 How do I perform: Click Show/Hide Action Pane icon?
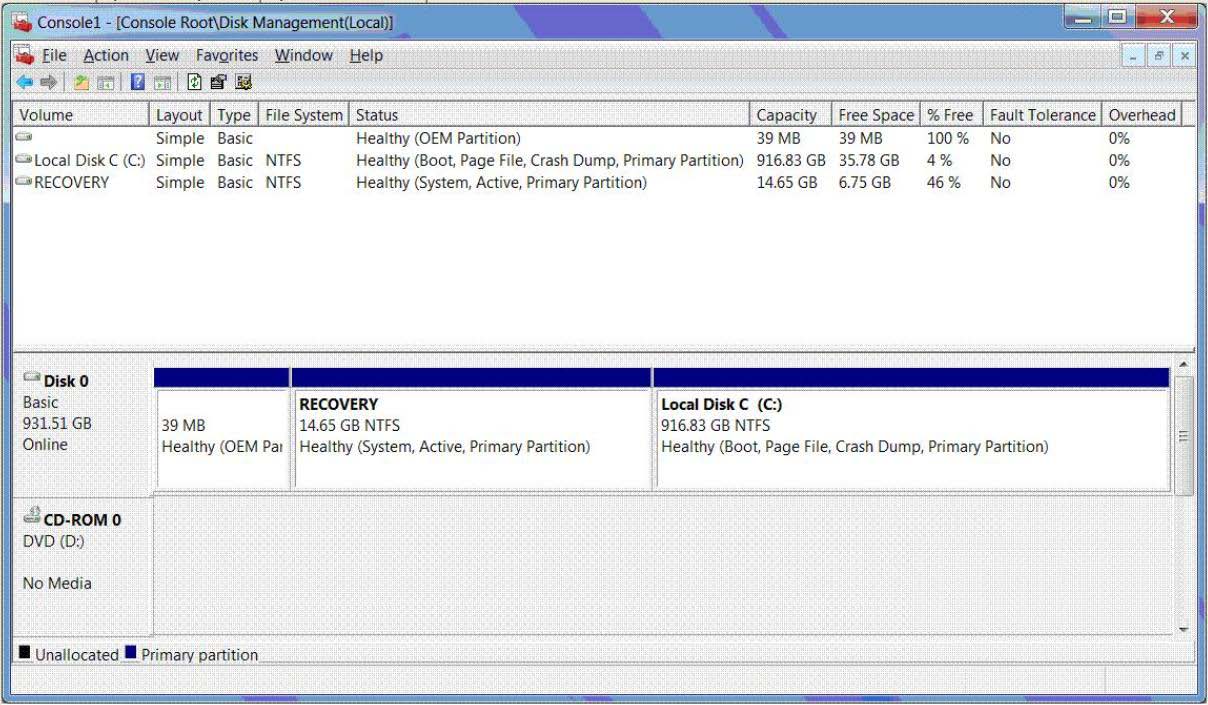(161, 82)
